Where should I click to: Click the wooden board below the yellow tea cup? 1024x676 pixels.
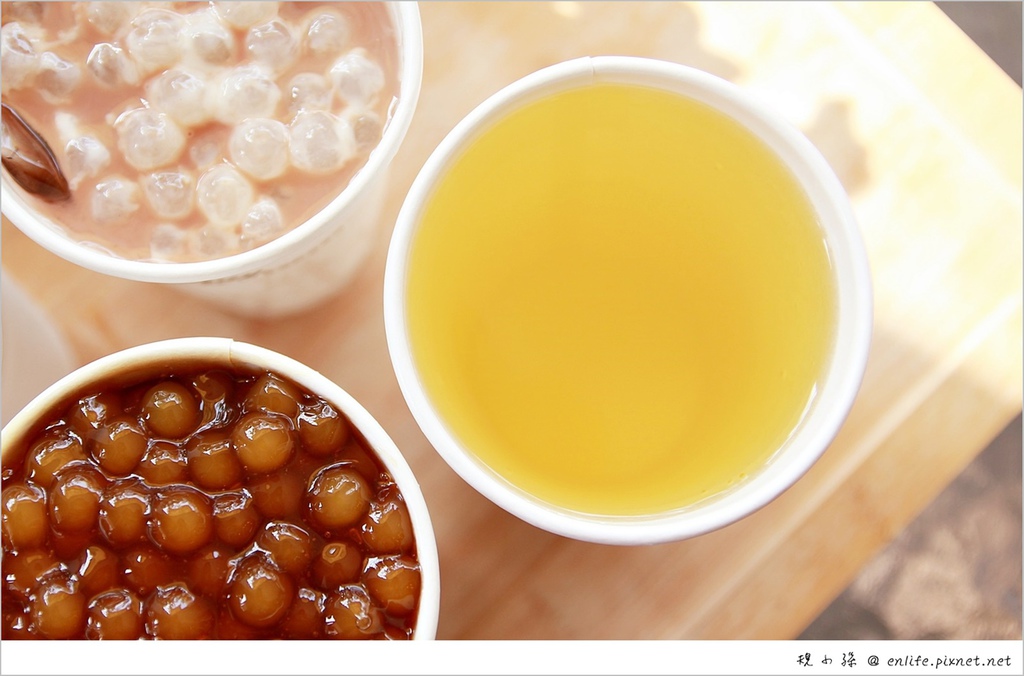(x=620, y=590)
